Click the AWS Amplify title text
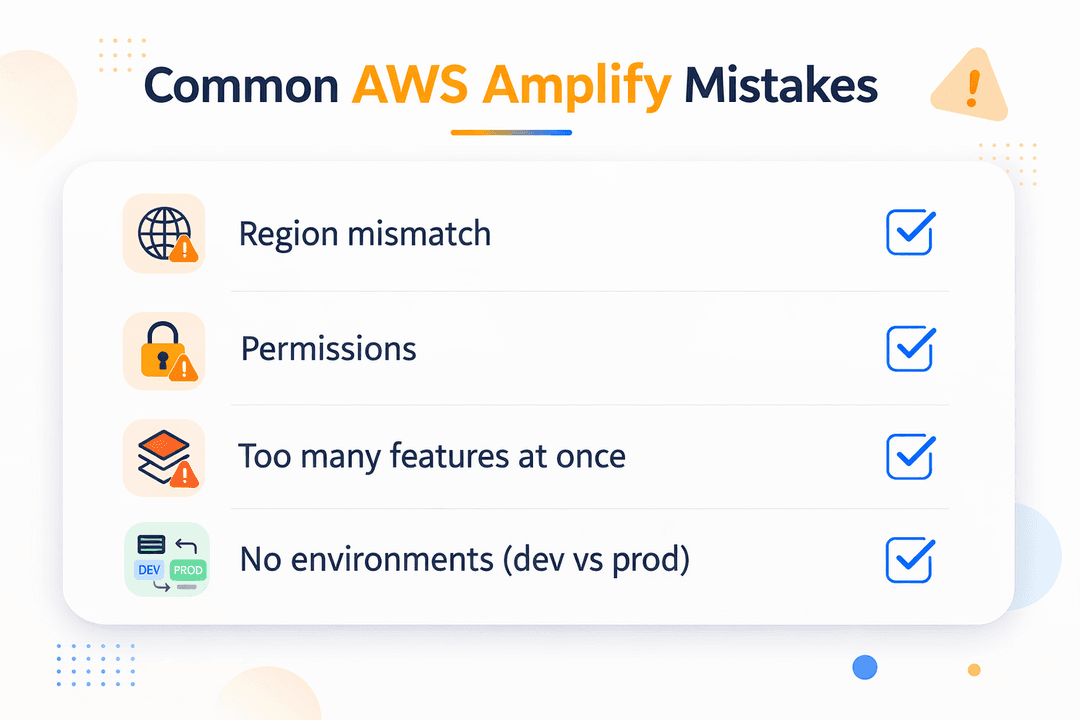The width and height of the screenshot is (1080, 720). tap(511, 86)
